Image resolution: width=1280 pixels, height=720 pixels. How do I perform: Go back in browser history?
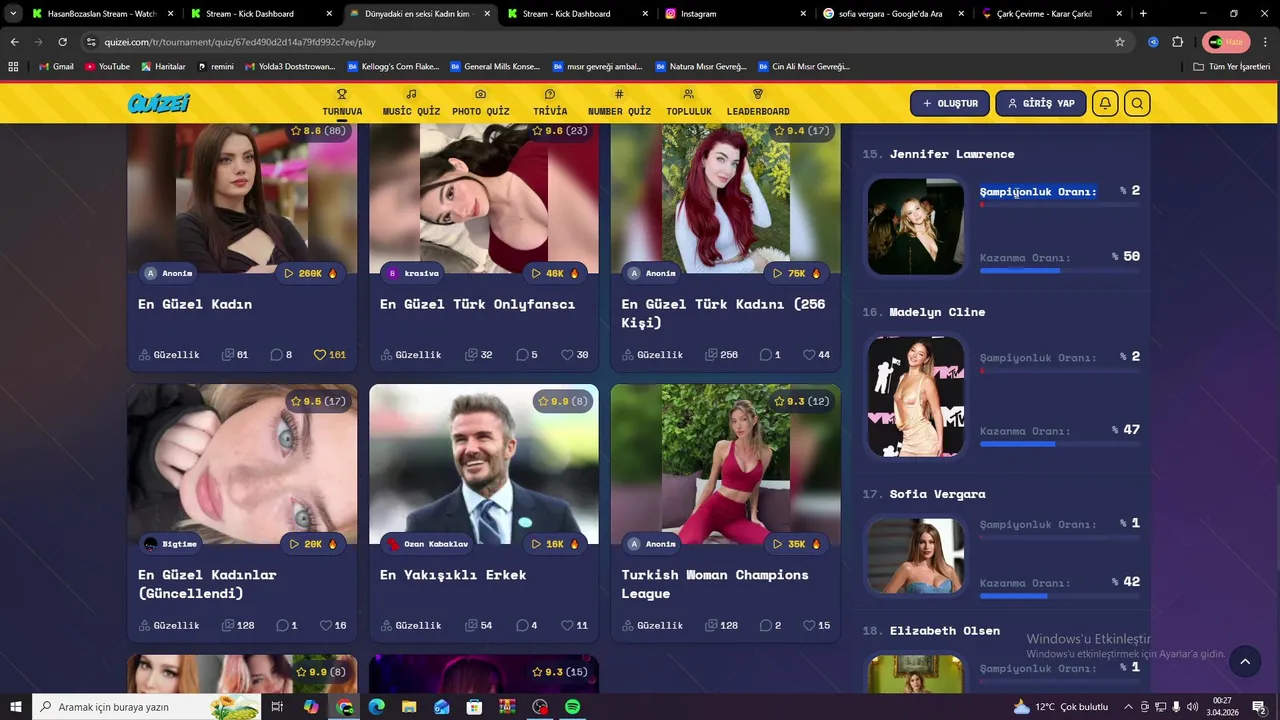point(14,42)
